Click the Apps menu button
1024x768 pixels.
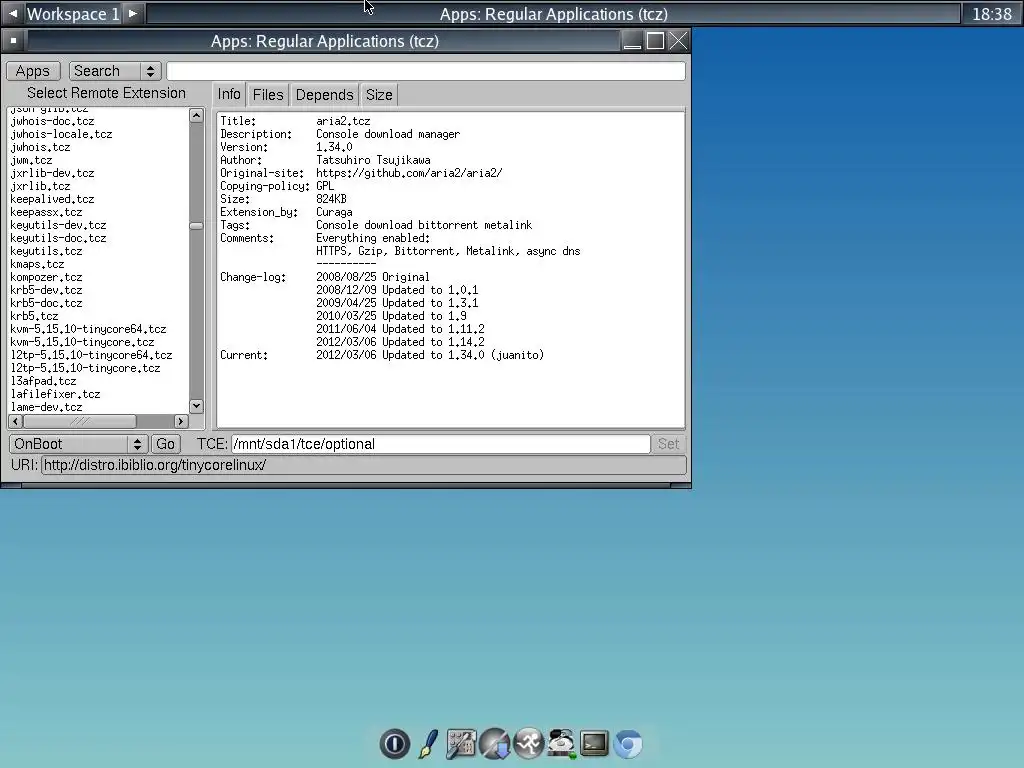point(33,71)
